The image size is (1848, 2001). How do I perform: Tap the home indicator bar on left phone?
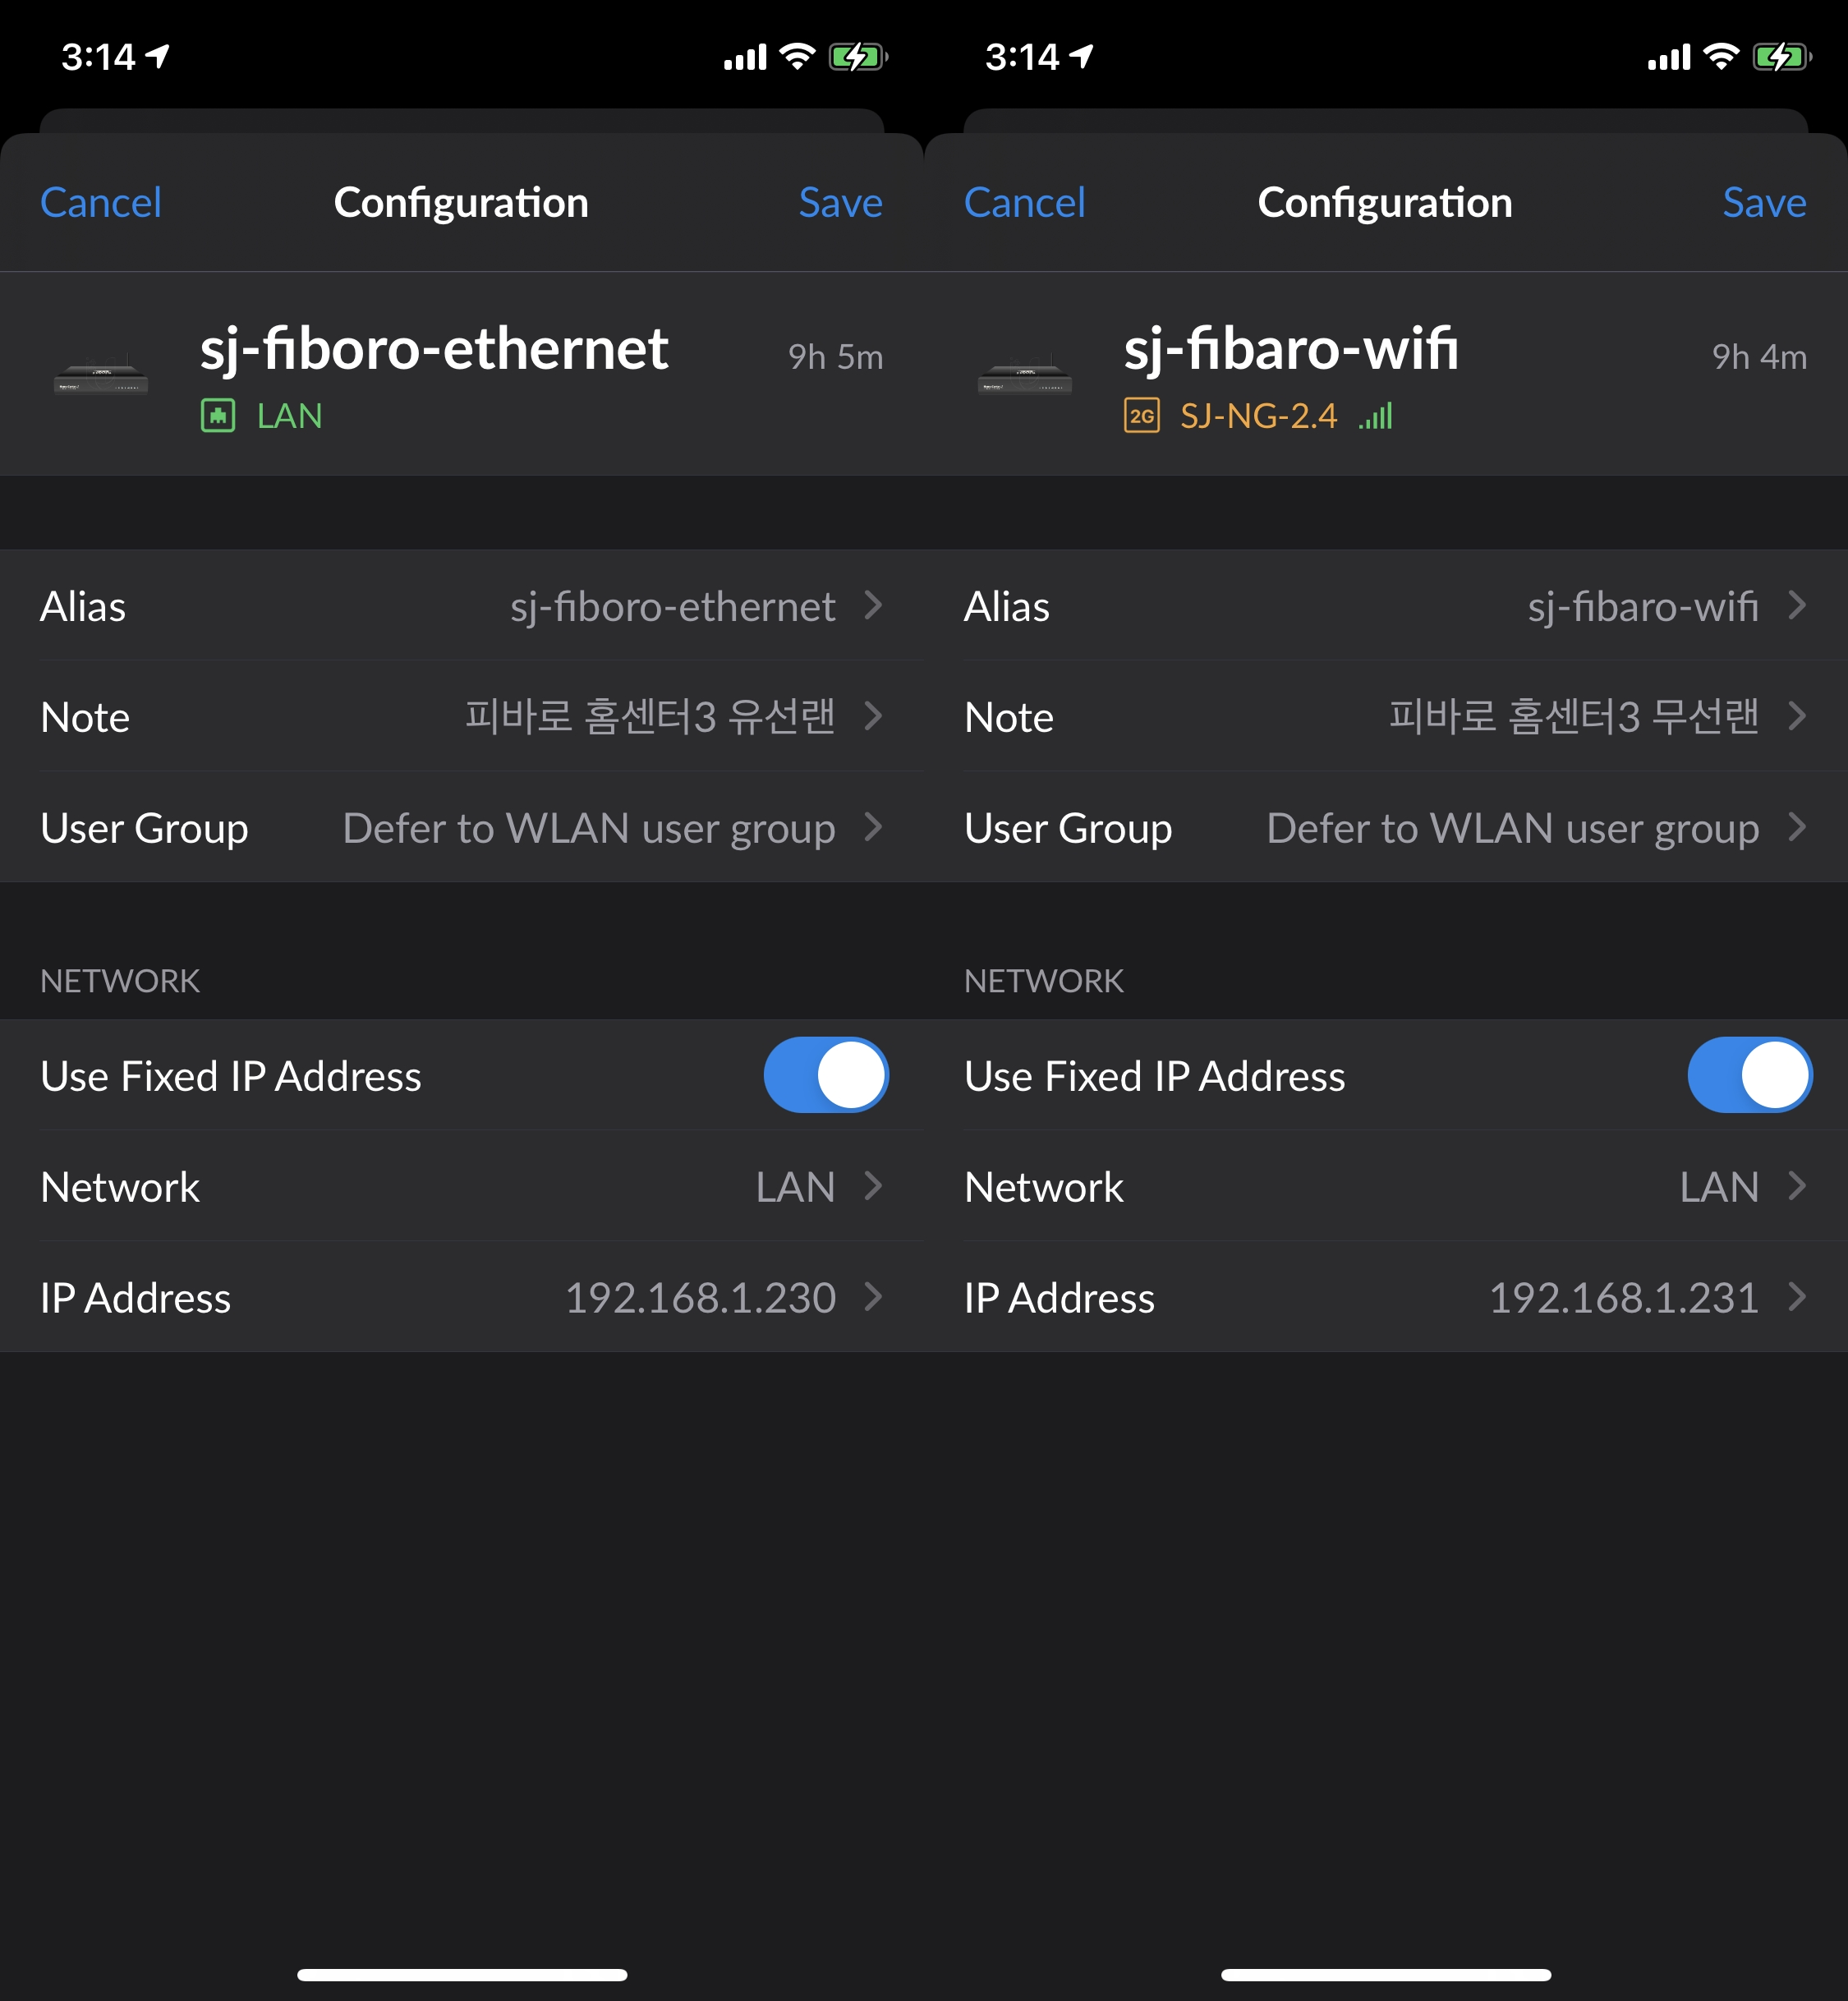[462, 1974]
